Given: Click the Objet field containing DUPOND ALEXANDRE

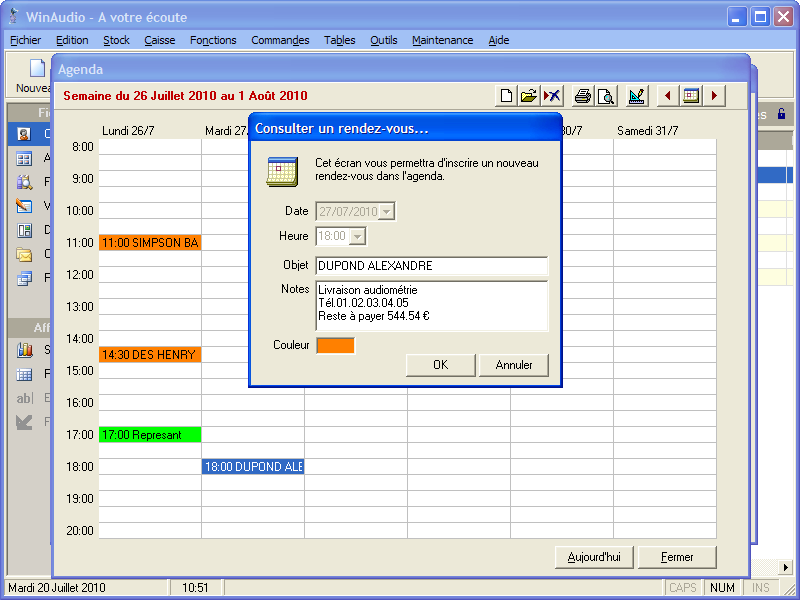Looking at the screenshot, I should pyautogui.click(x=431, y=266).
